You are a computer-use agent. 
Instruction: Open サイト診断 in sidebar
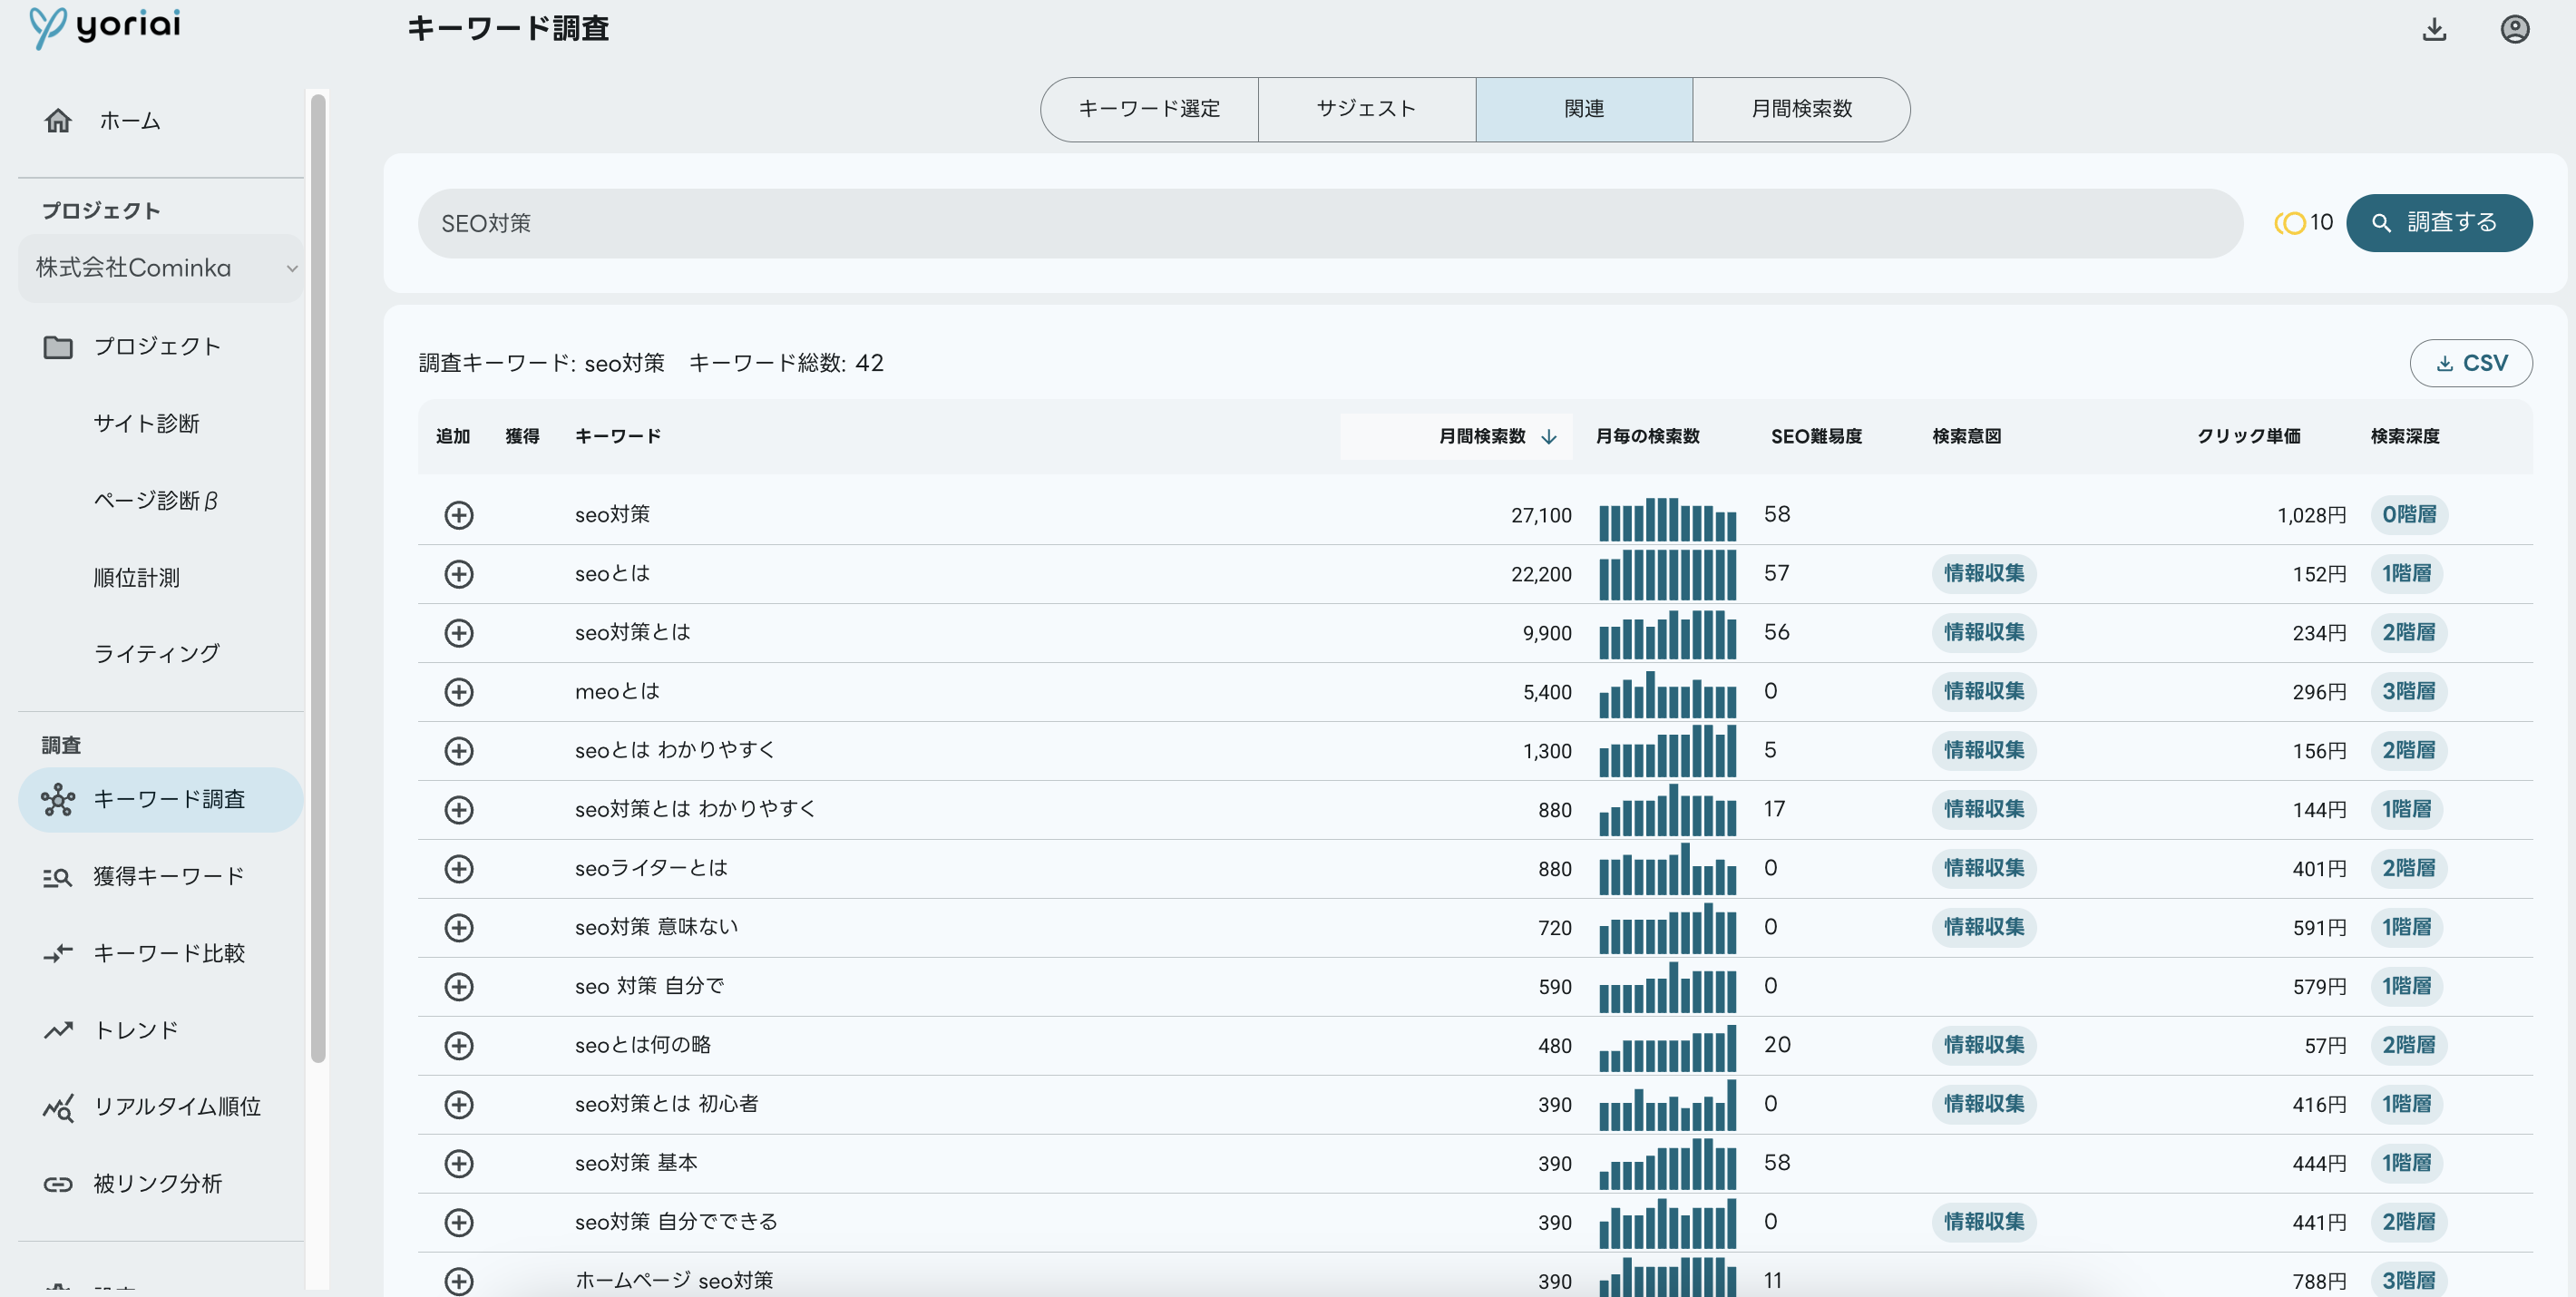147,423
